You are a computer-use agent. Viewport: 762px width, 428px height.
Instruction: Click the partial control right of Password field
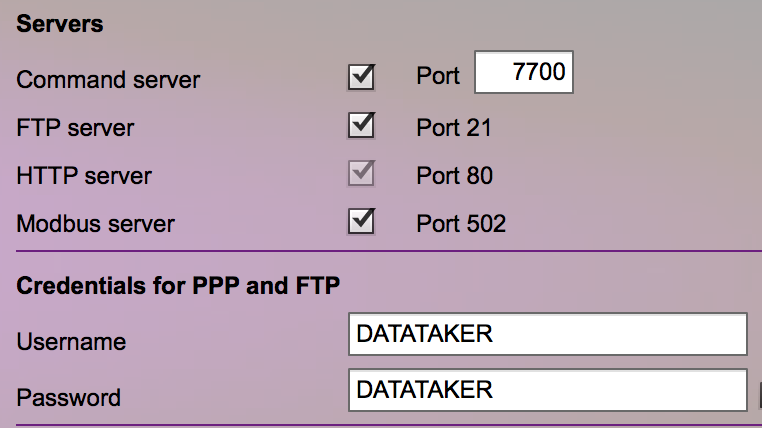coord(760,394)
